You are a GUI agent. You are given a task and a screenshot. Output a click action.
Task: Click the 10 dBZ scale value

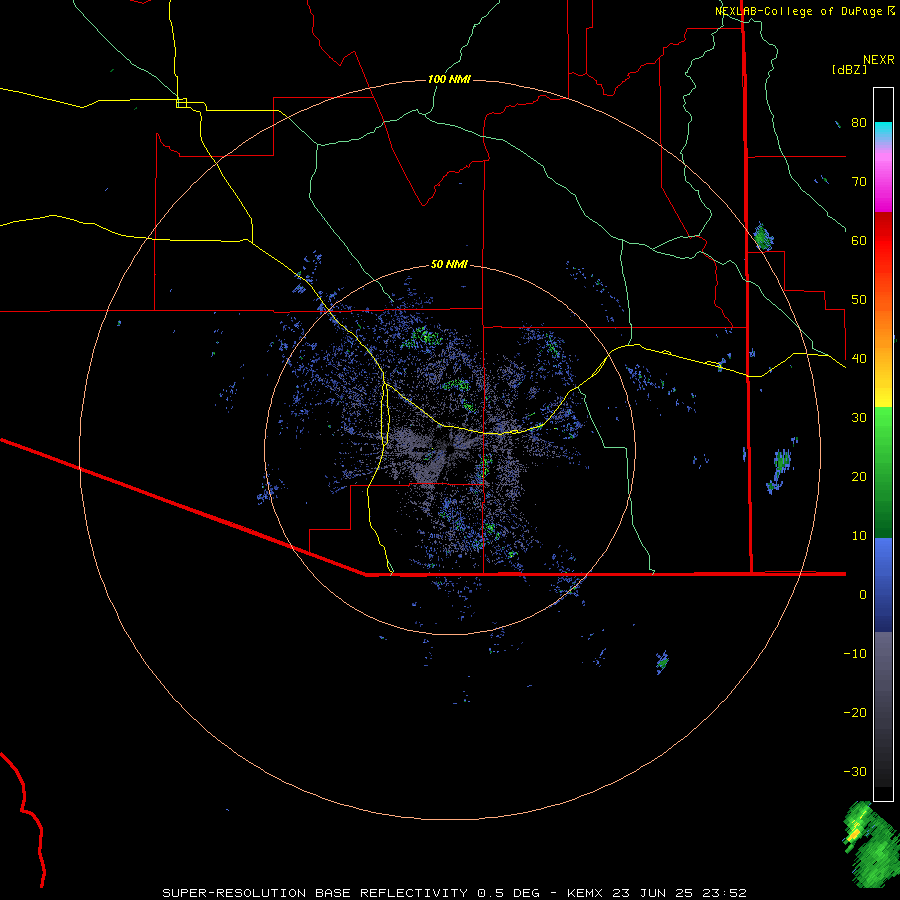coord(859,536)
